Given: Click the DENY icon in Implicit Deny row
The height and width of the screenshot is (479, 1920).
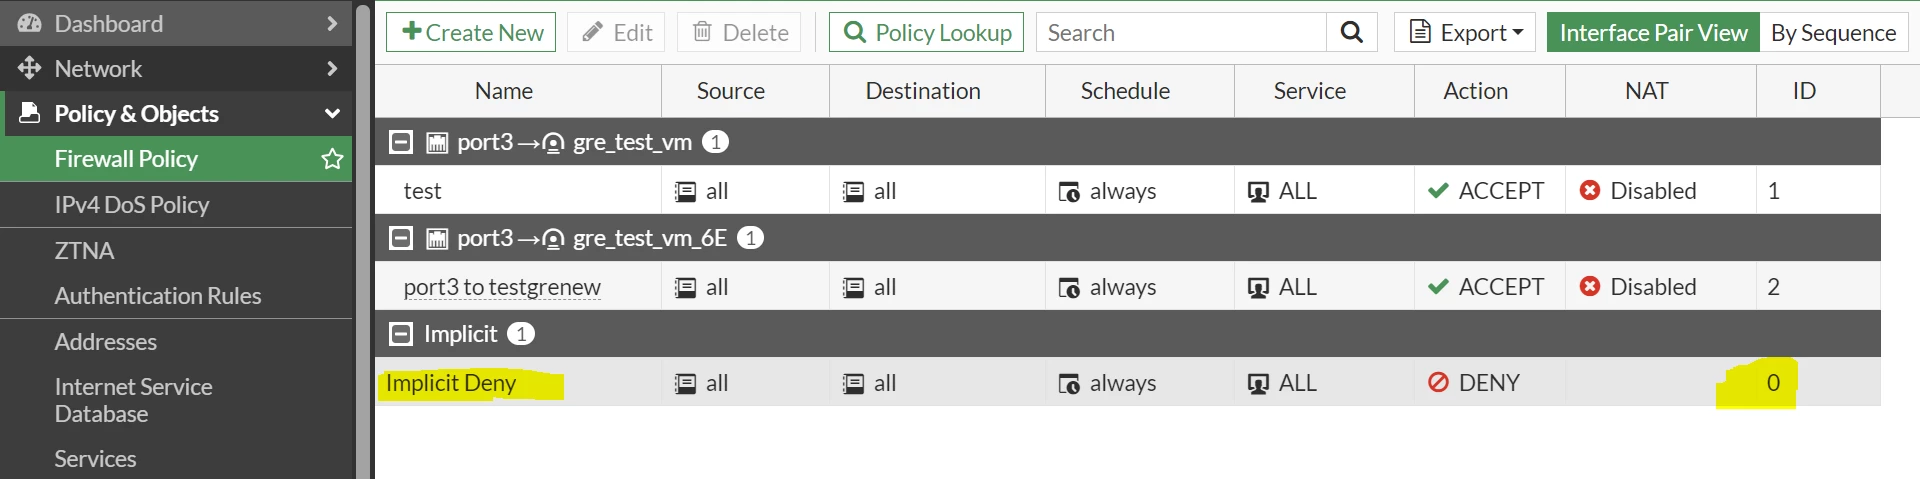Looking at the screenshot, I should click(x=1438, y=382).
